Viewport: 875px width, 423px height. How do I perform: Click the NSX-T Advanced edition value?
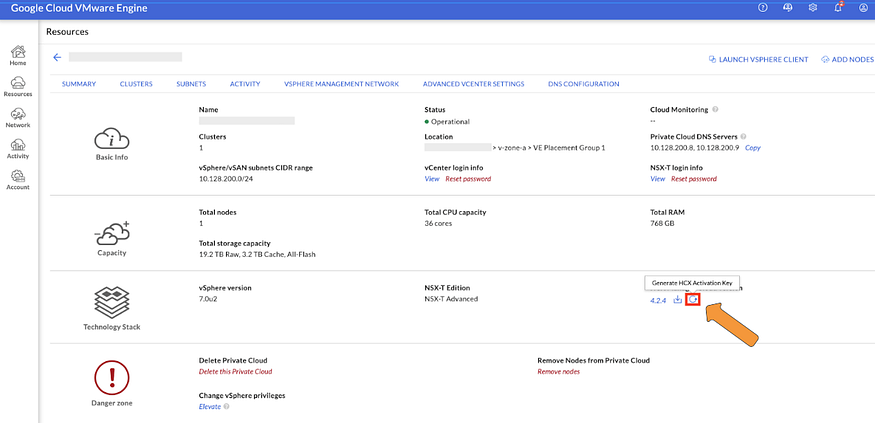(451, 299)
